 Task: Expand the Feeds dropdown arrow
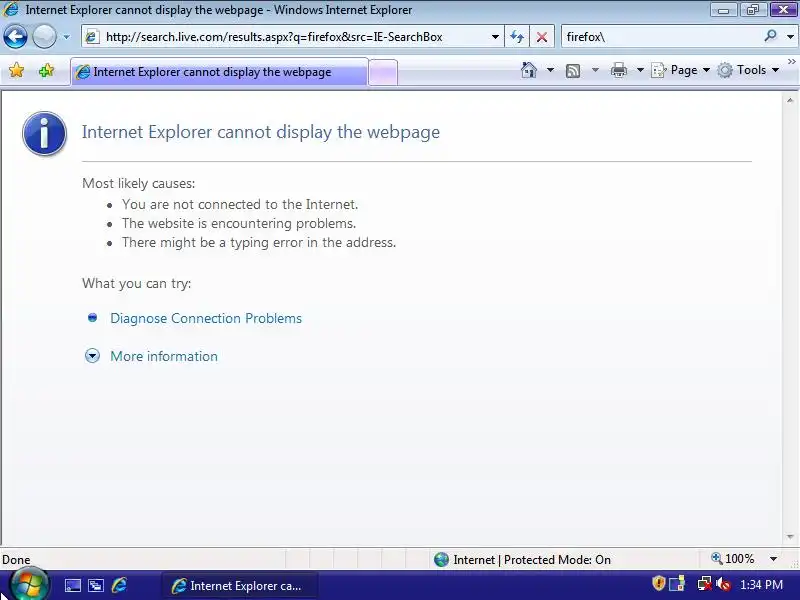[595, 70]
